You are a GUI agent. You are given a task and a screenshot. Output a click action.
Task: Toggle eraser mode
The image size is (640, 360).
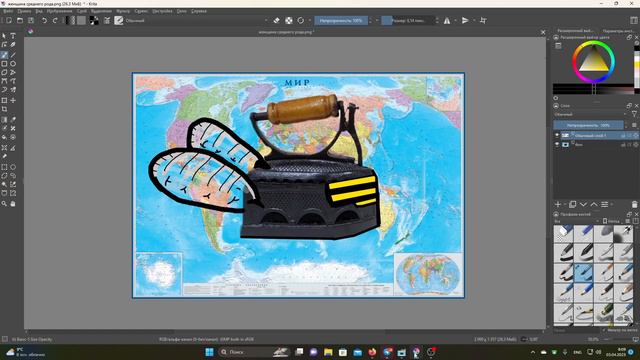(x=277, y=20)
